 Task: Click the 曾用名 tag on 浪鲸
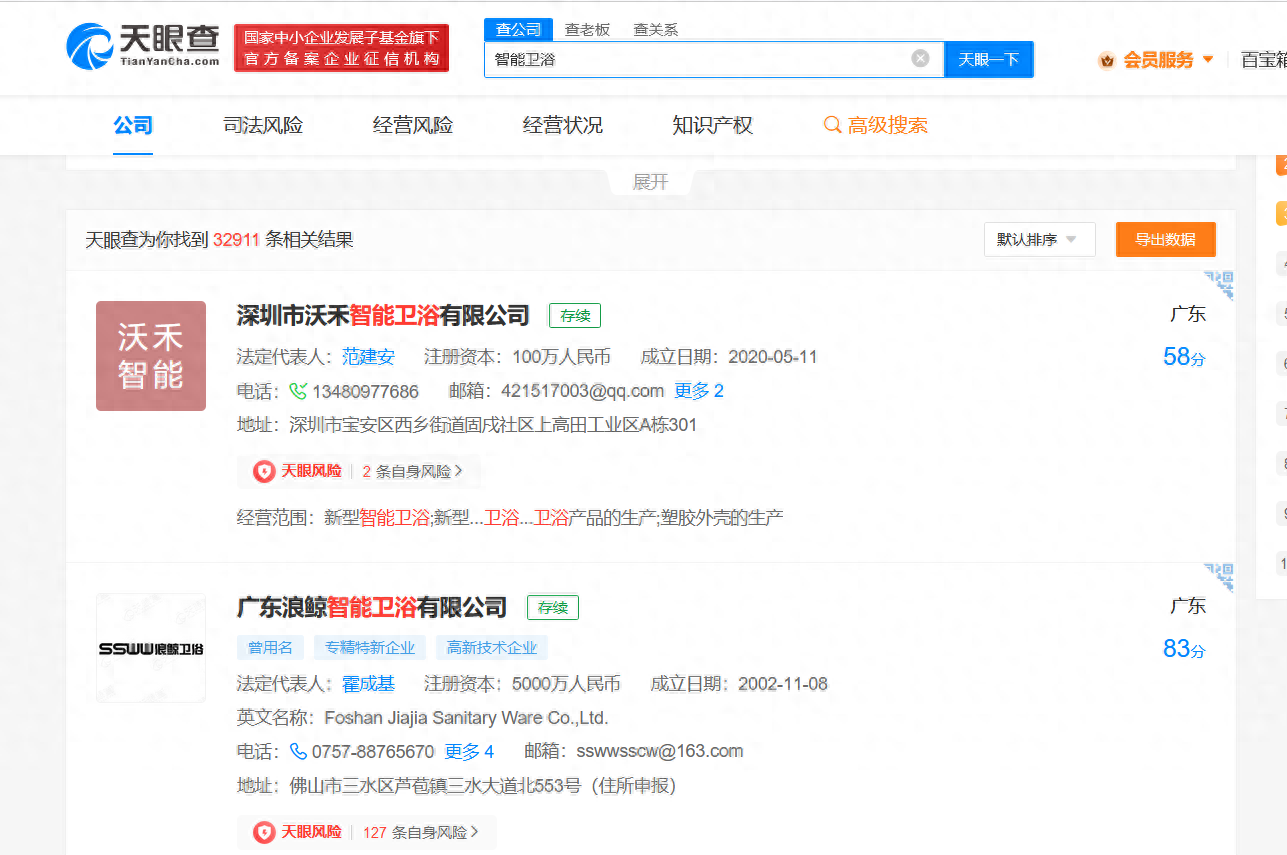270,648
